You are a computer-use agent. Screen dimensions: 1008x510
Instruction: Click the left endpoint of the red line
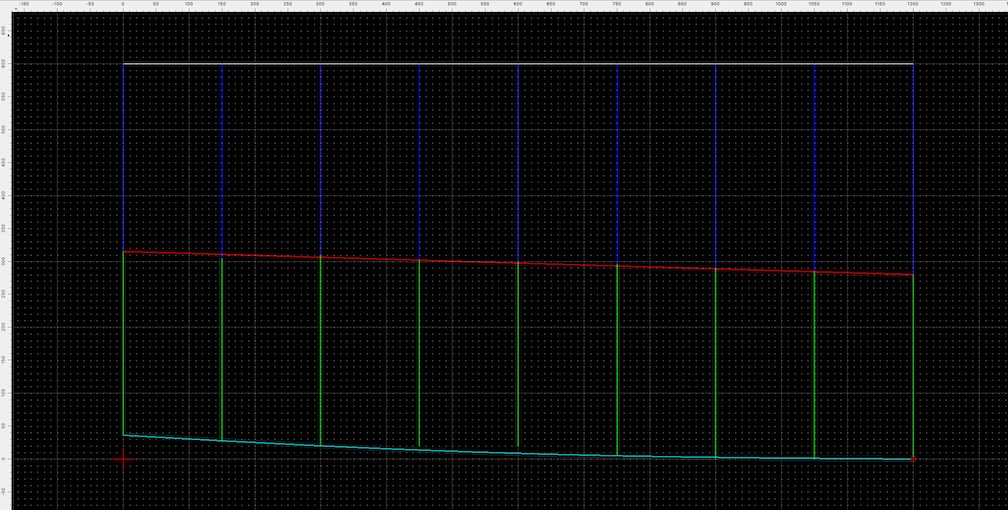pos(123,252)
